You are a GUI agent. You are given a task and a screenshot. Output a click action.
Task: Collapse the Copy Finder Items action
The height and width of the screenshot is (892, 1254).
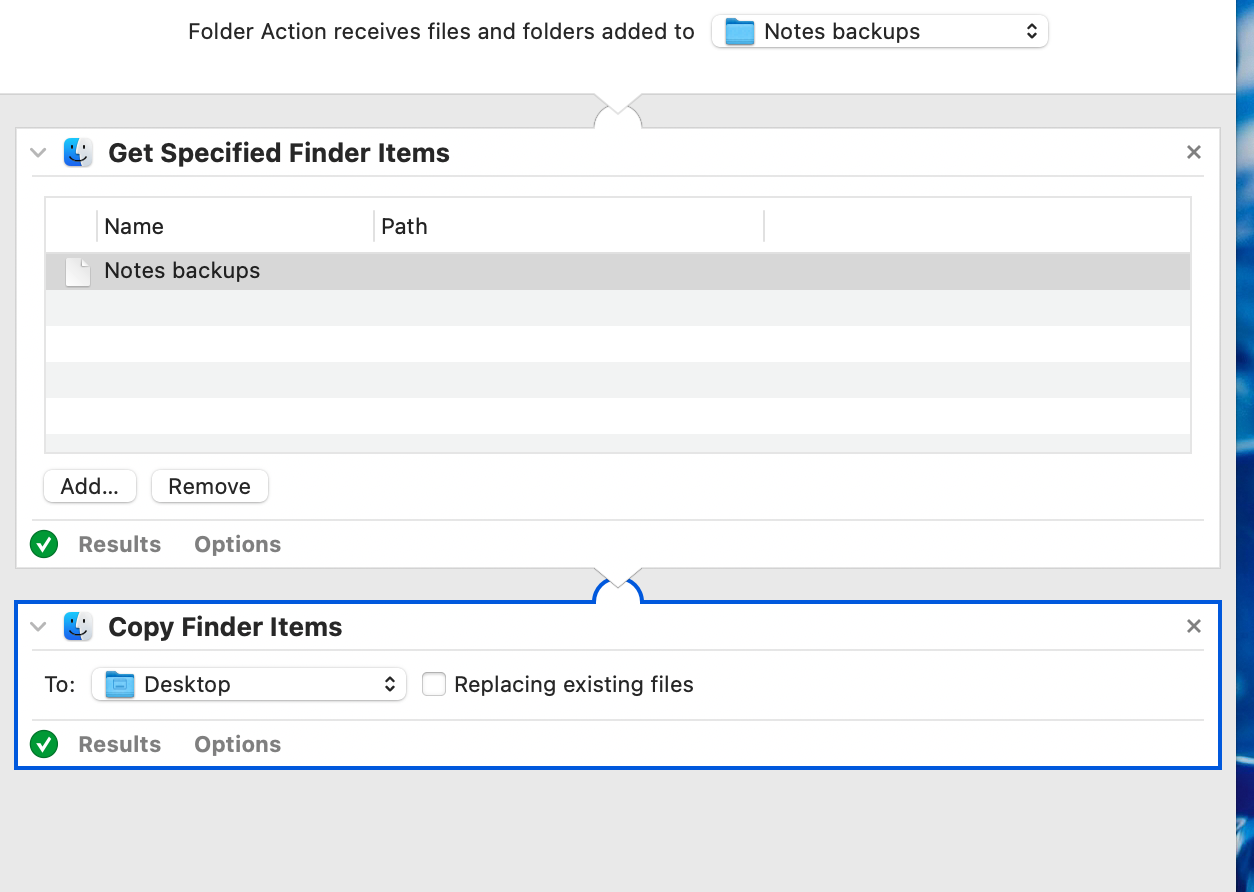(x=39, y=627)
